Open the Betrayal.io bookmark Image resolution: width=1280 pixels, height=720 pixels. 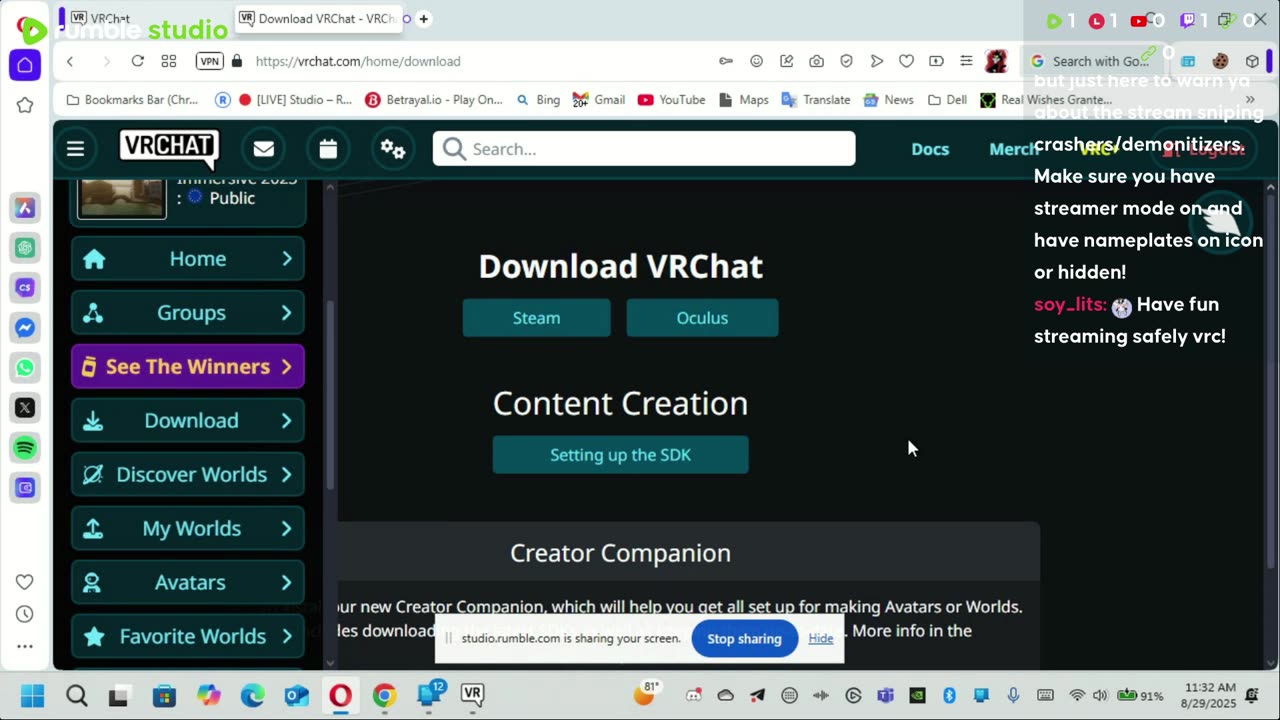434,100
